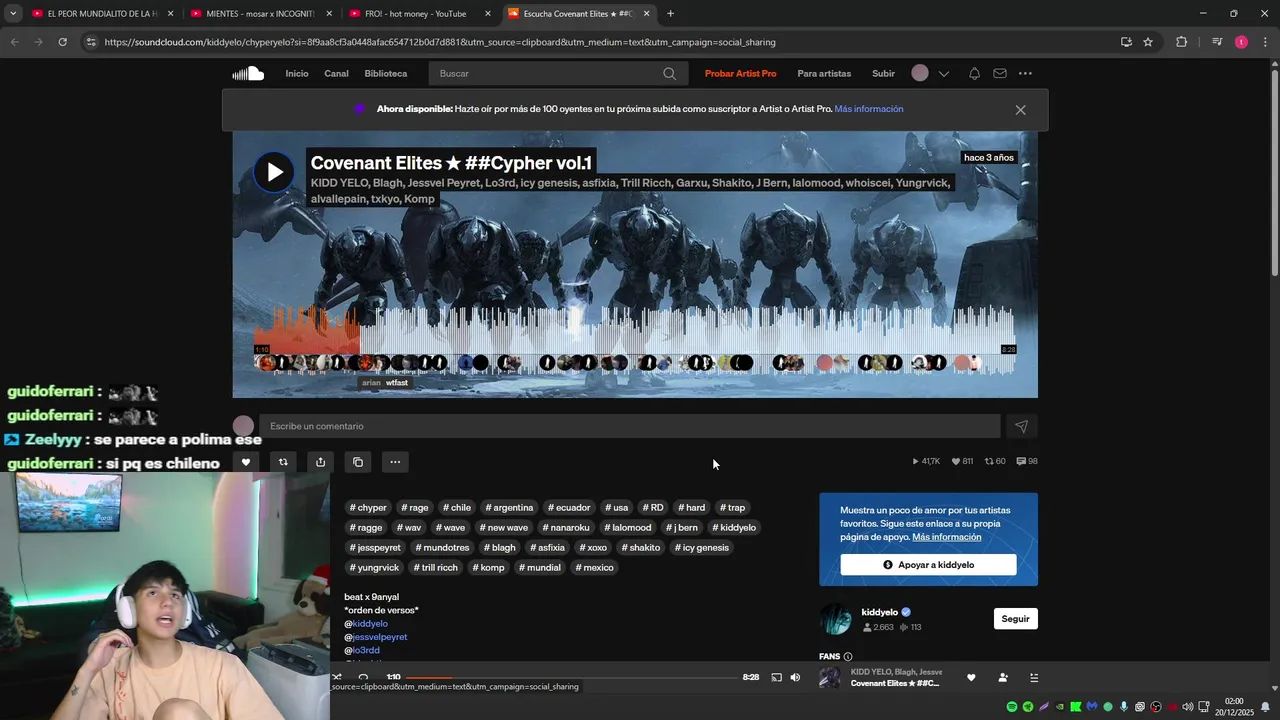The width and height of the screenshot is (1280, 720).
Task: Click the address bar URL
Action: coord(440,42)
